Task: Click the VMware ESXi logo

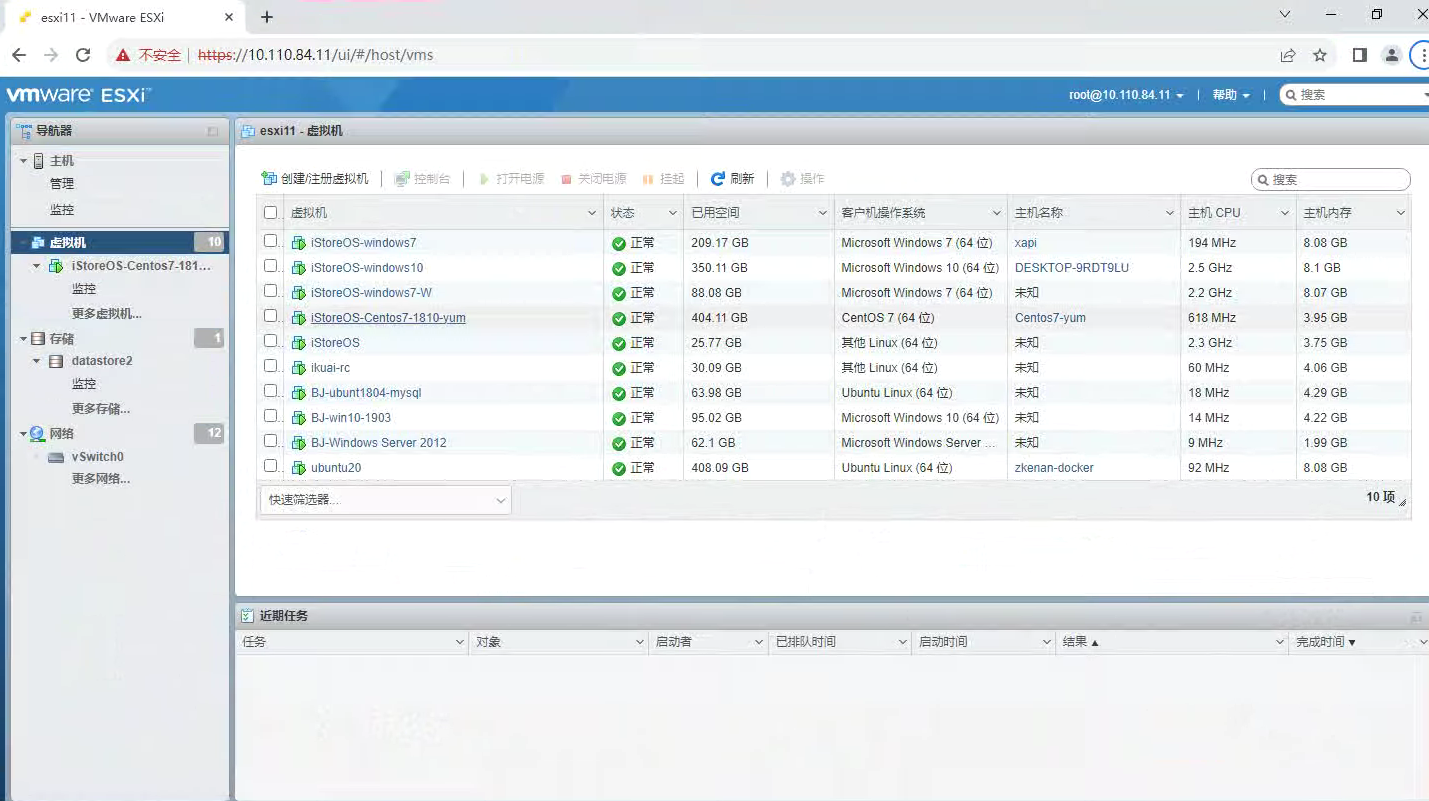Action: tap(79, 95)
